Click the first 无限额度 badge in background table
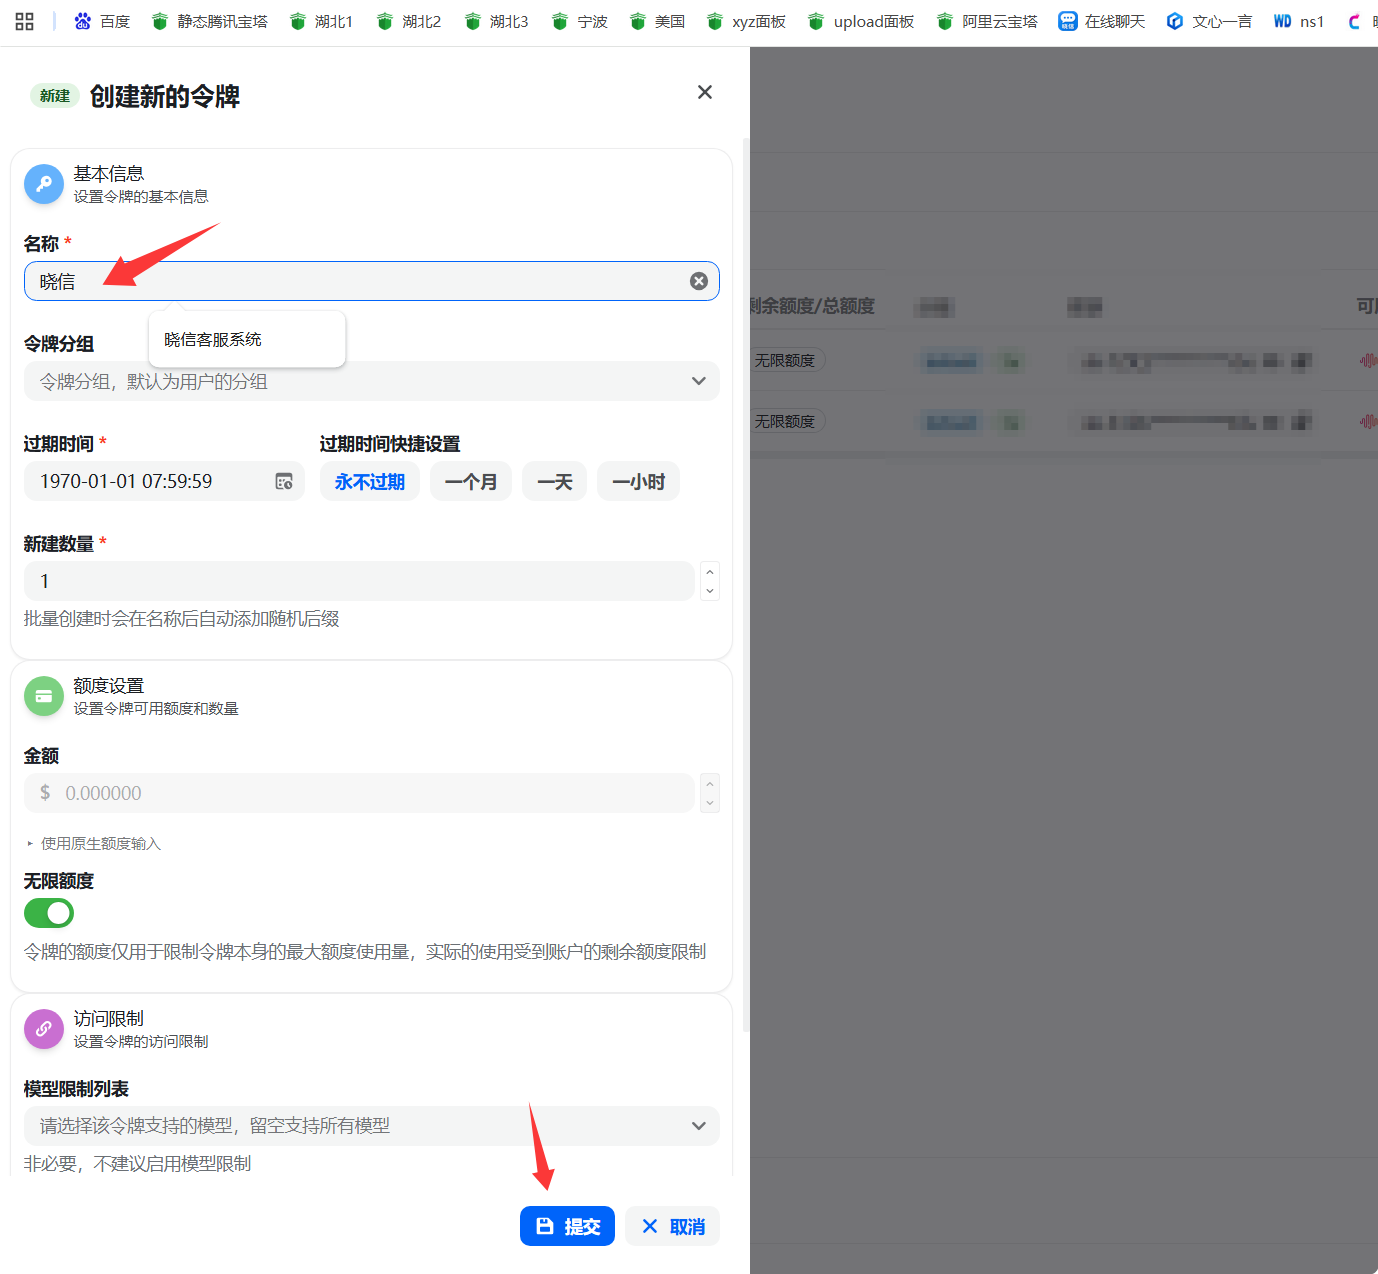Screen dimensions: 1378x1274 788,360
